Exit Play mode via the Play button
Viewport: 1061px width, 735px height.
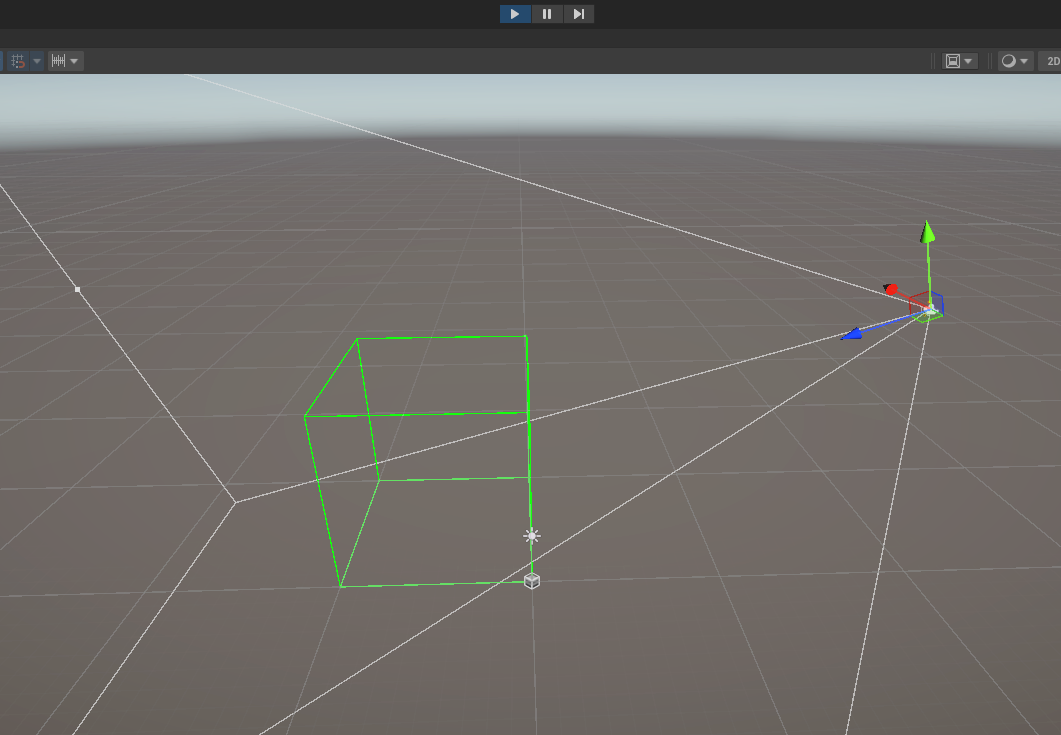pos(514,13)
